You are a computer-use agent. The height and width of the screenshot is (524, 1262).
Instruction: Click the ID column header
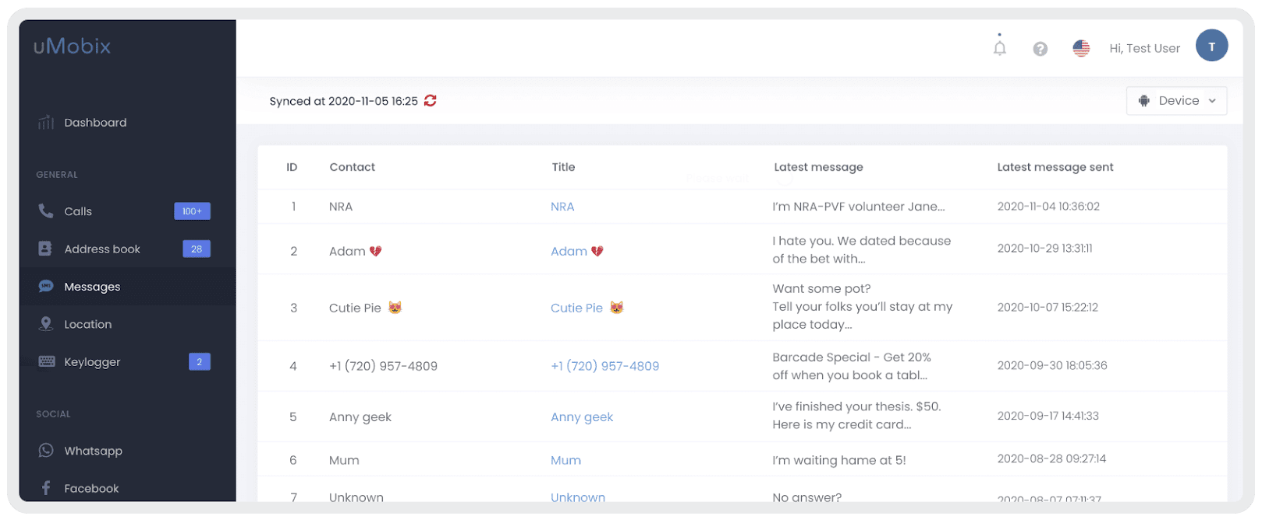[292, 167]
